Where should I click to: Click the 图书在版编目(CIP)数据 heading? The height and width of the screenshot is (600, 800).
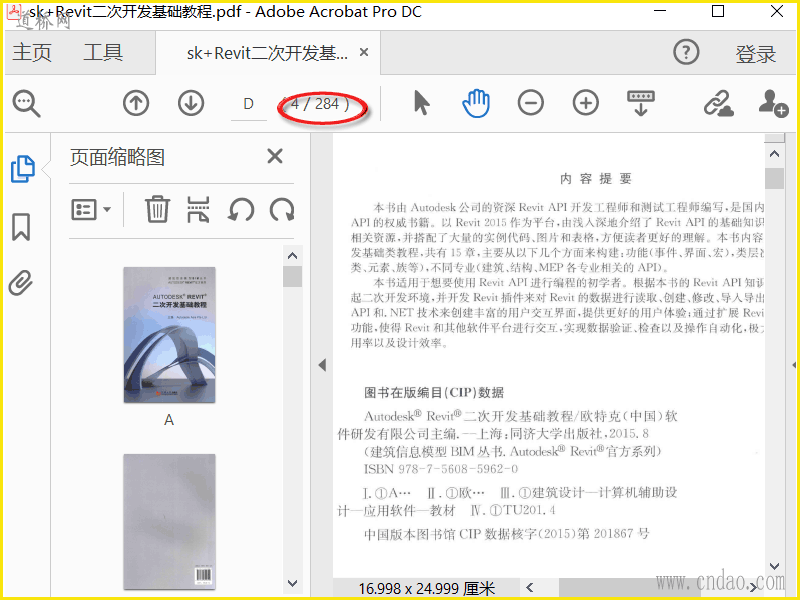(434, 392)
